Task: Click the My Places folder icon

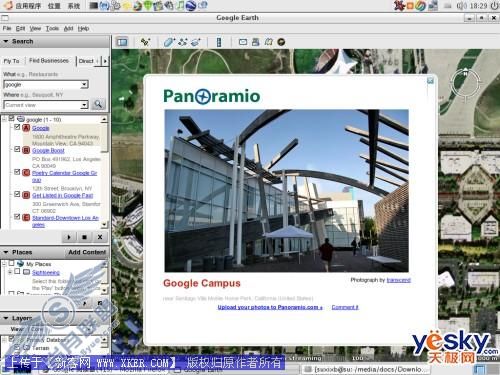Action: (x=21, y=264)
